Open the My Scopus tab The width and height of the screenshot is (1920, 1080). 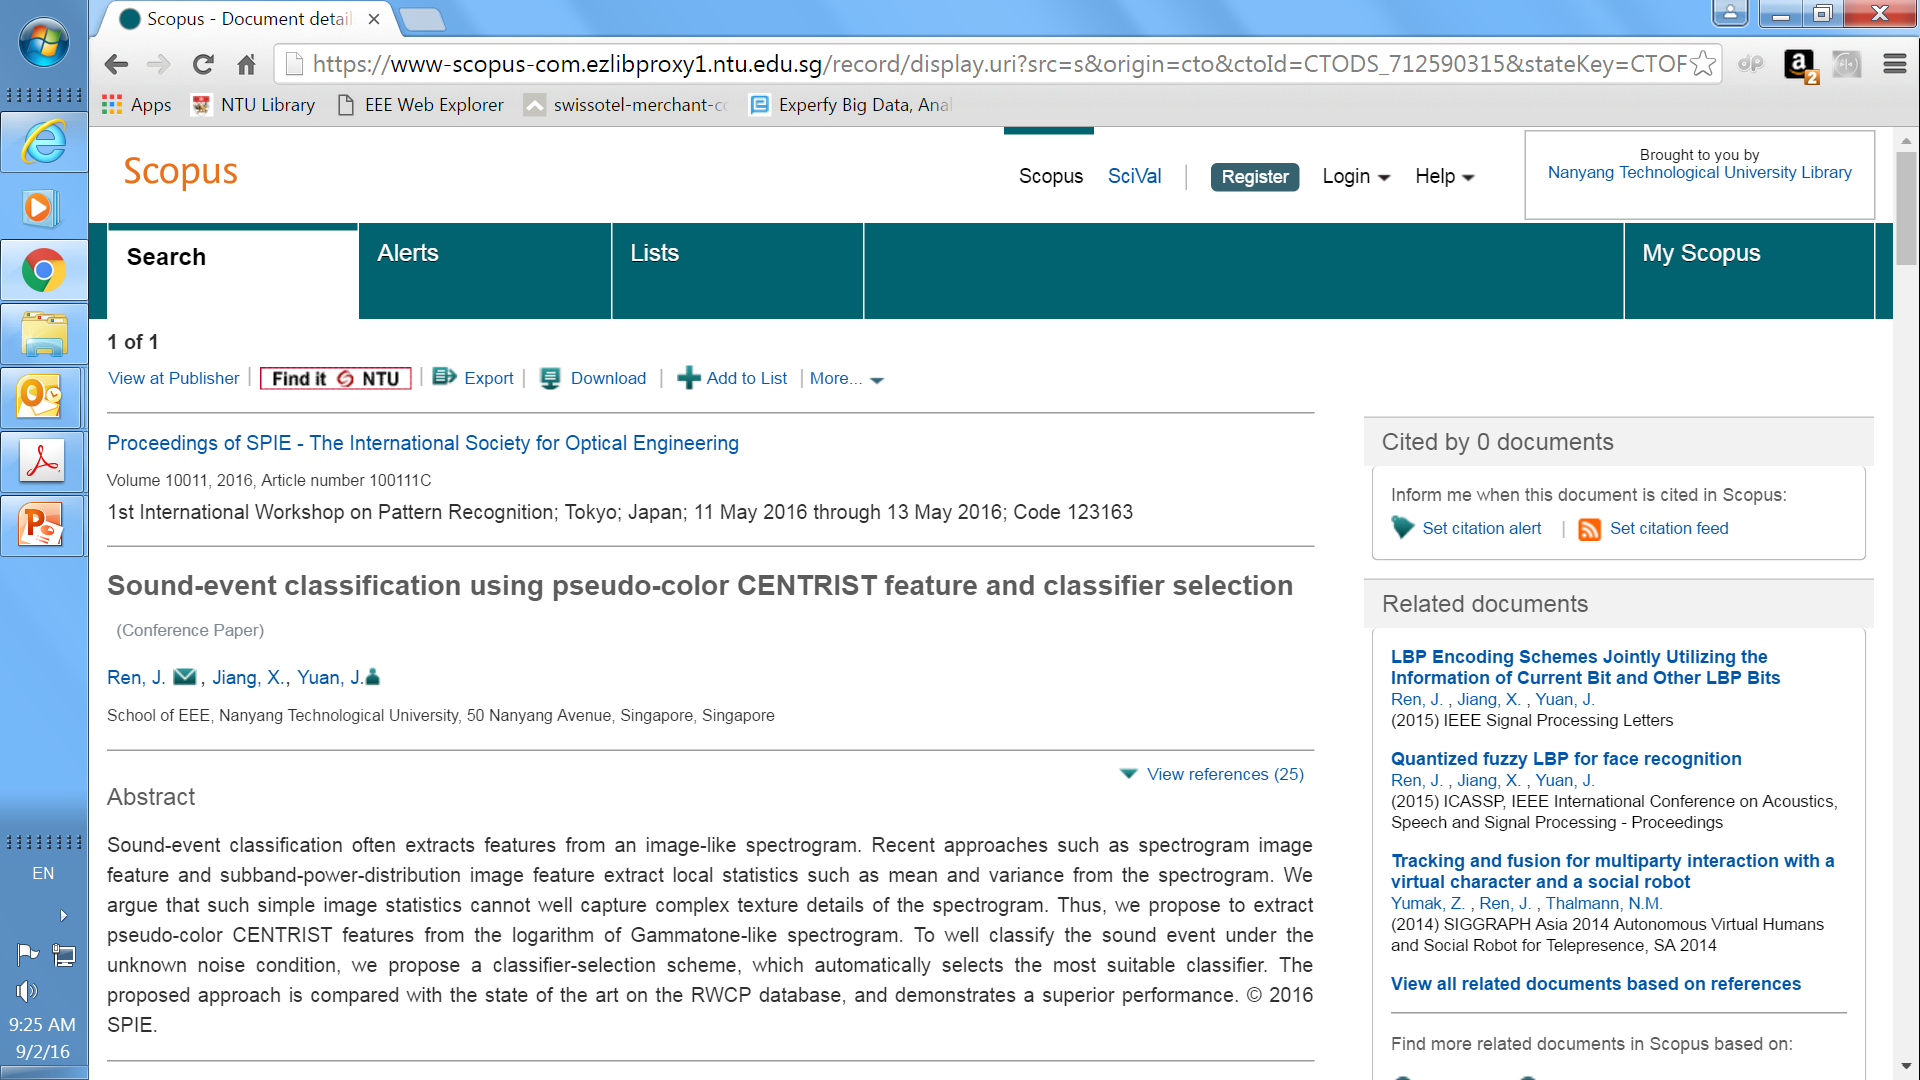click(x=1701, y=253)
